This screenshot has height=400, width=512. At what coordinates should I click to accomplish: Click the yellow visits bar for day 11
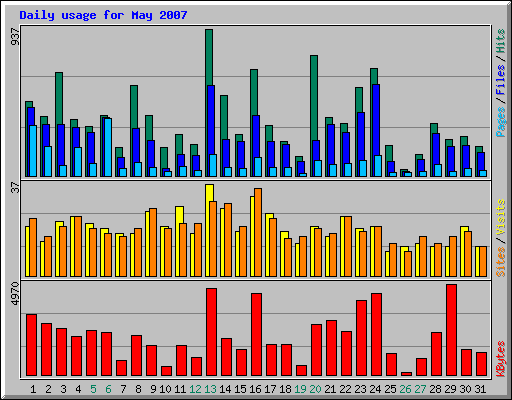[x=179, y=215]
